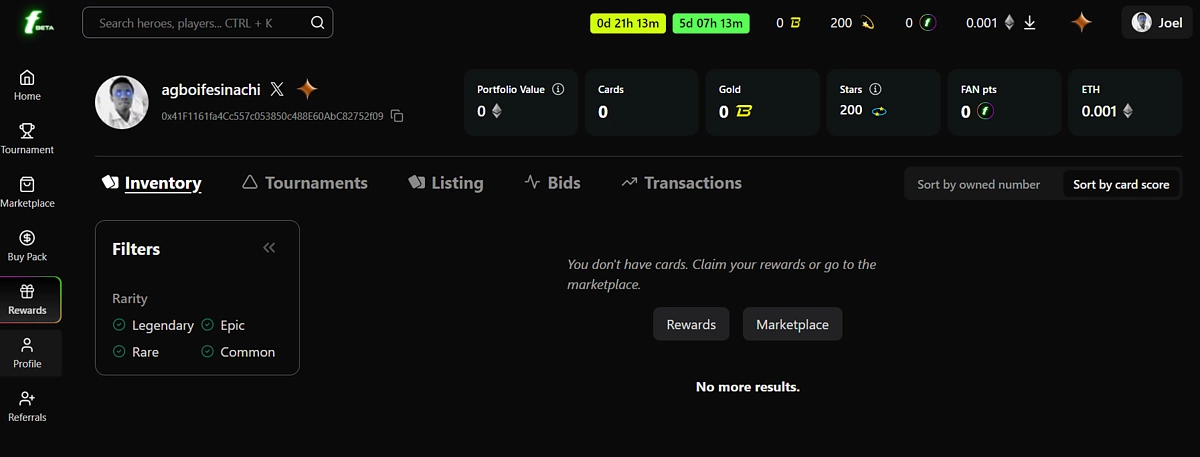1200x457 pixels.
Task: Open the X profile link icon
Action: pos(277,90)
